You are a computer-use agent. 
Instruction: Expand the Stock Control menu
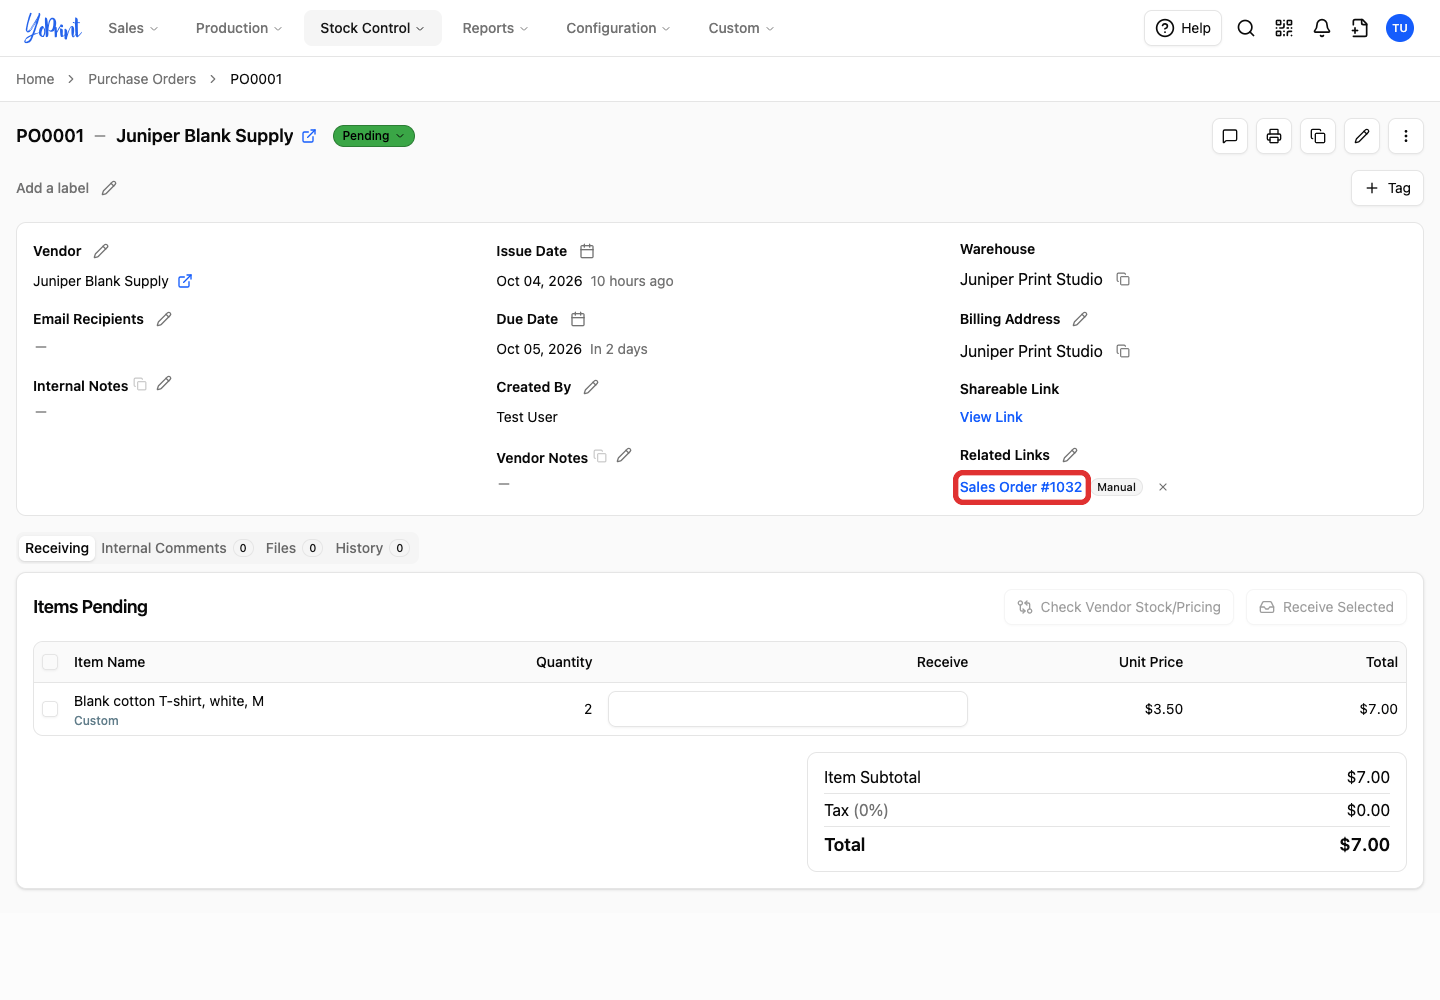372,28
